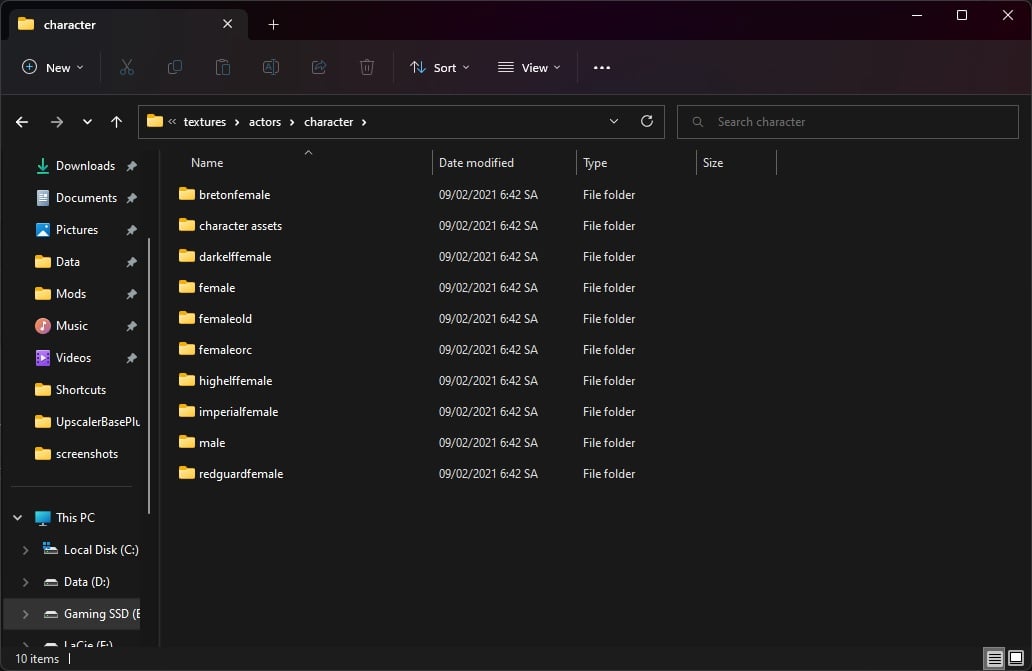Expand Gaming SSD drive node

coord(26,614)
